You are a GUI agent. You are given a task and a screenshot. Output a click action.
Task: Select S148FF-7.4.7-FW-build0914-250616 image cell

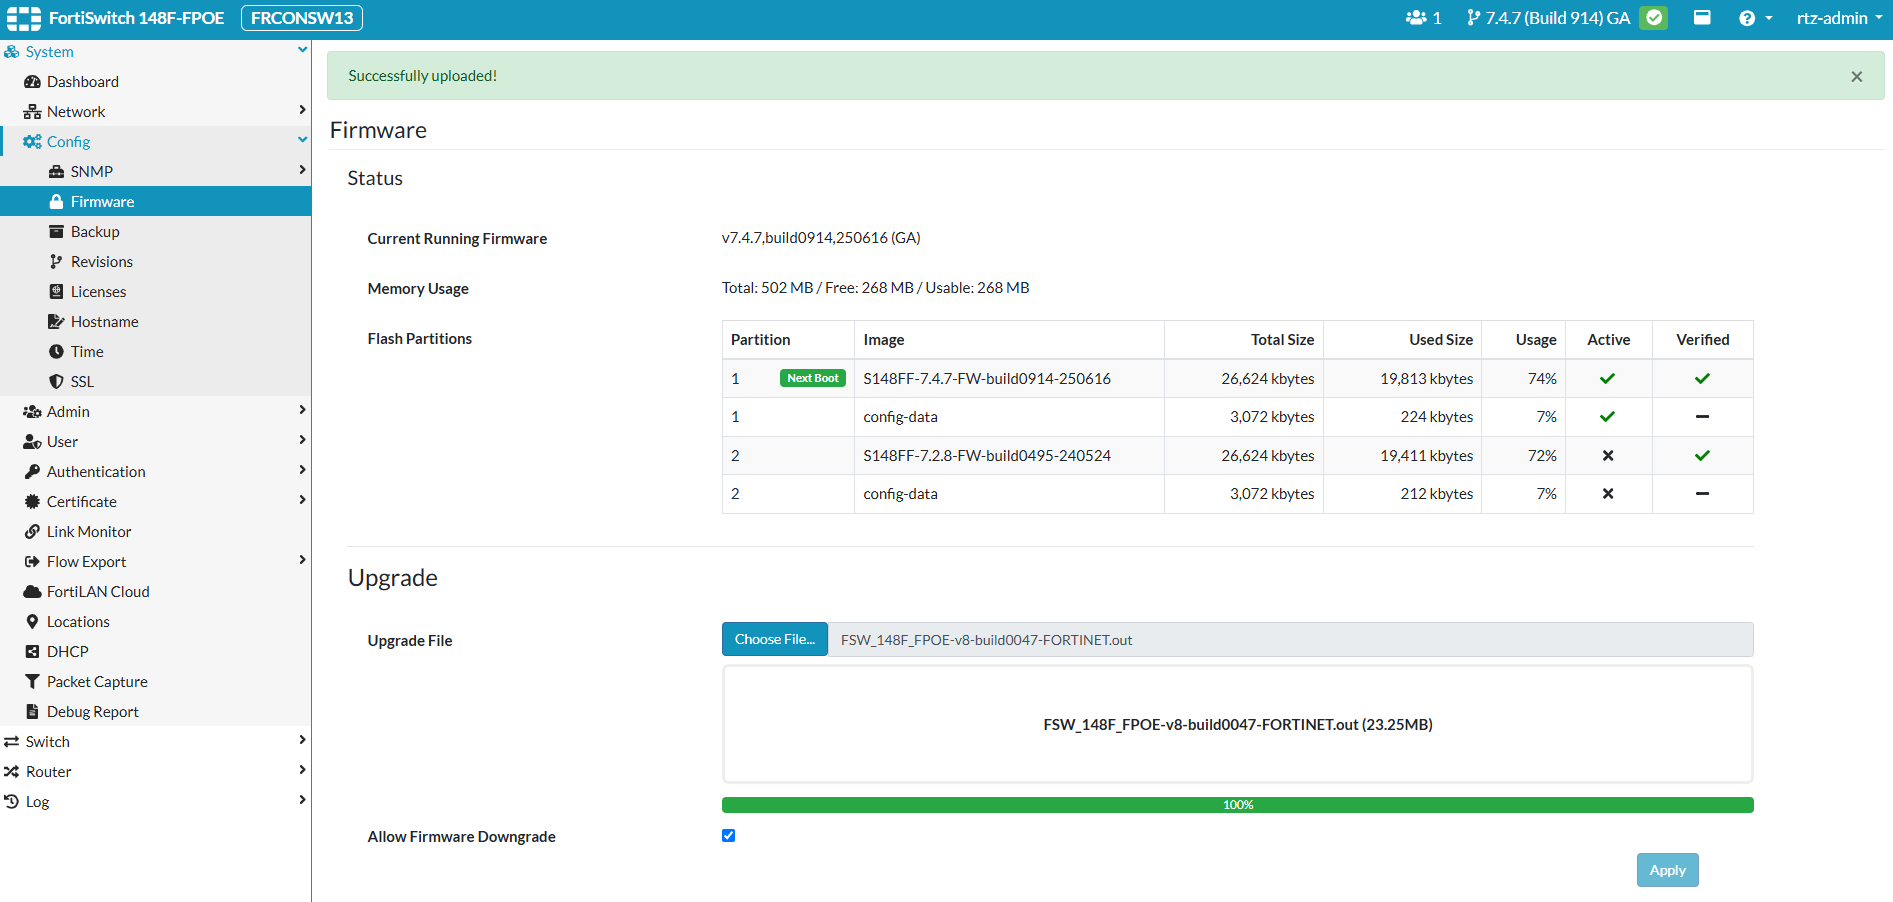tap(1009, 378)
